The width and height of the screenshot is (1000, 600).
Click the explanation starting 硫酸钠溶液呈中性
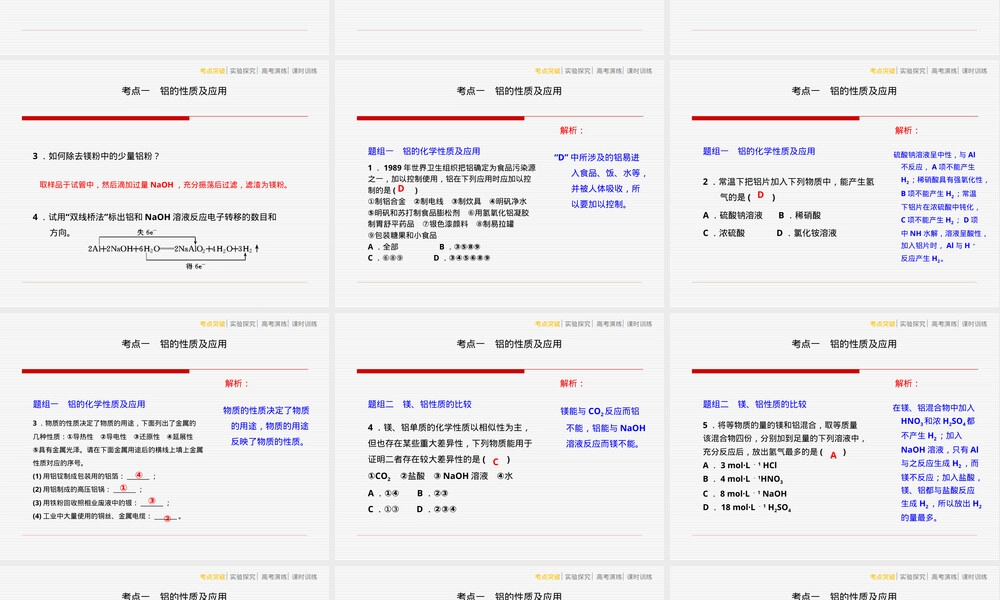pos(940,207)
